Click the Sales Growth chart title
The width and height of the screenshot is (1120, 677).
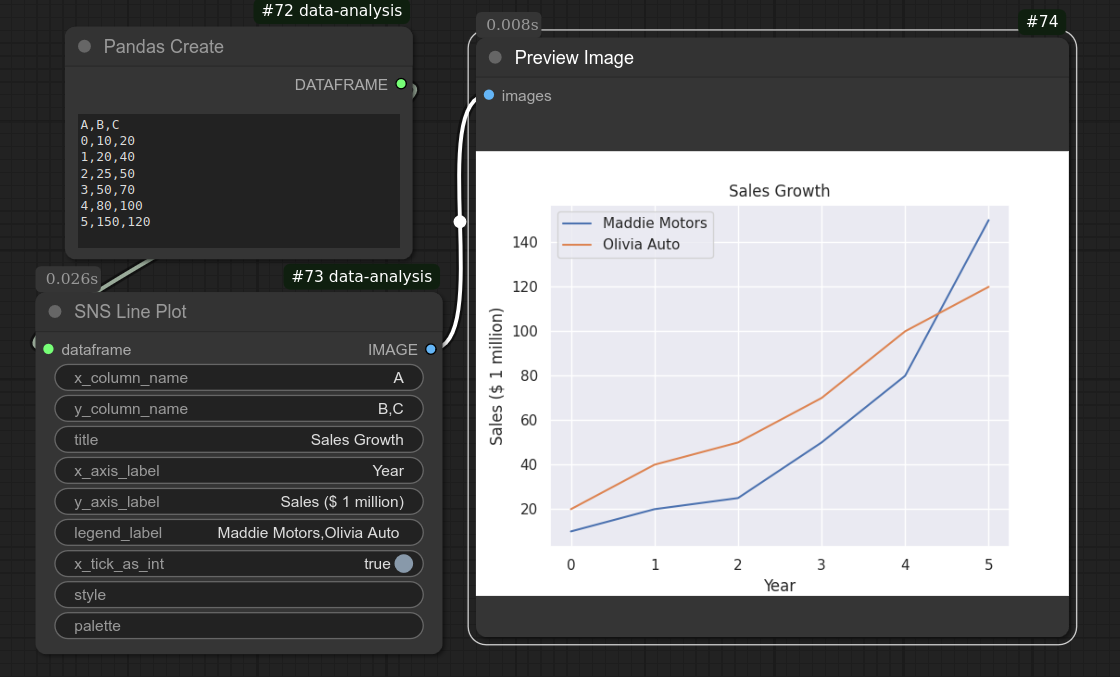click(x=779, y=191)
